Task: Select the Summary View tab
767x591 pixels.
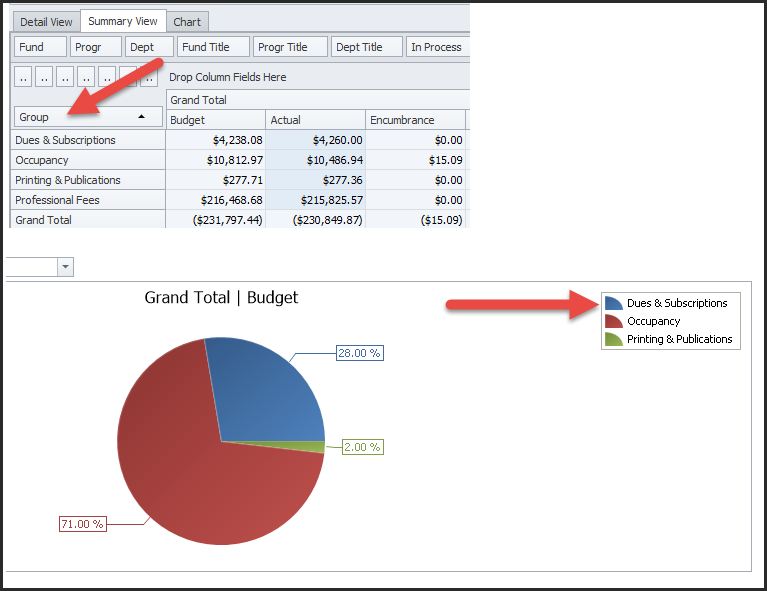Action: point(123,21)
